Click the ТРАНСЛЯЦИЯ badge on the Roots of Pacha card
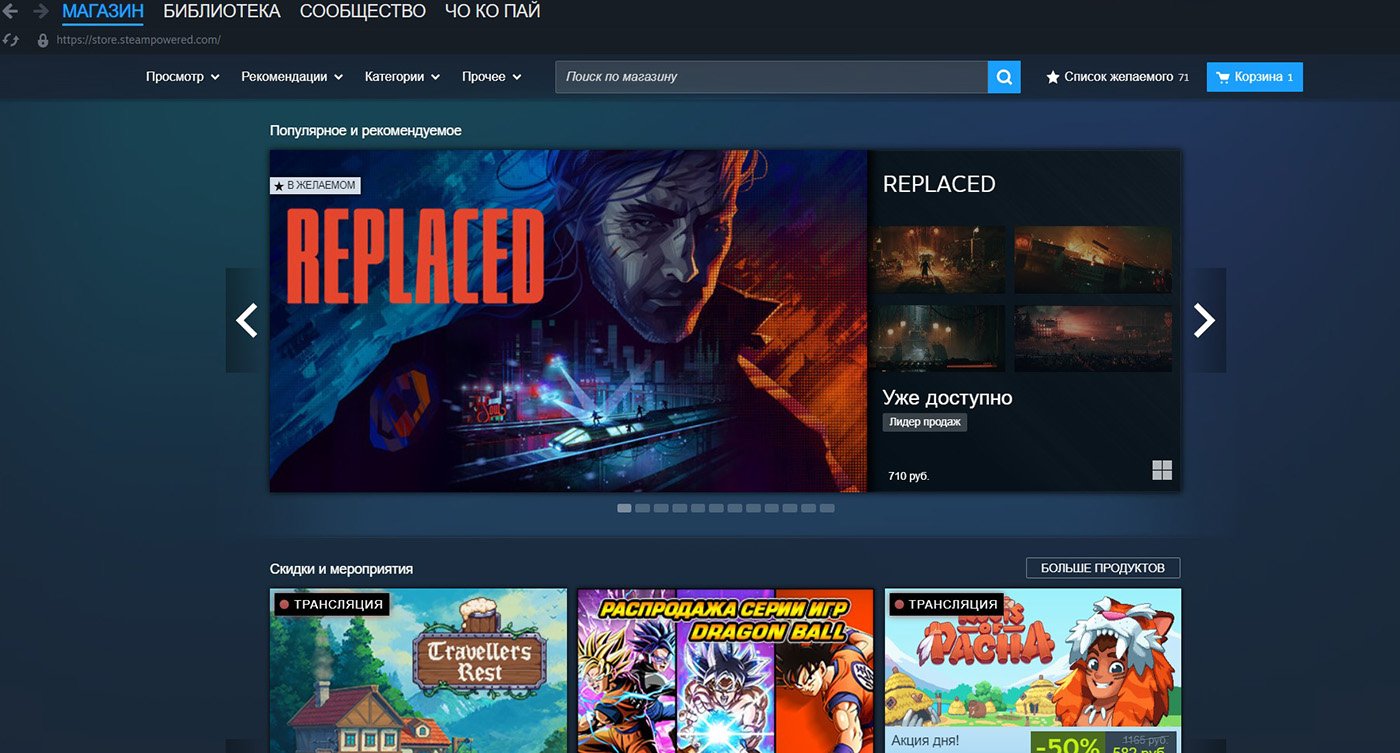1400x753 pixels. (944, 604)
